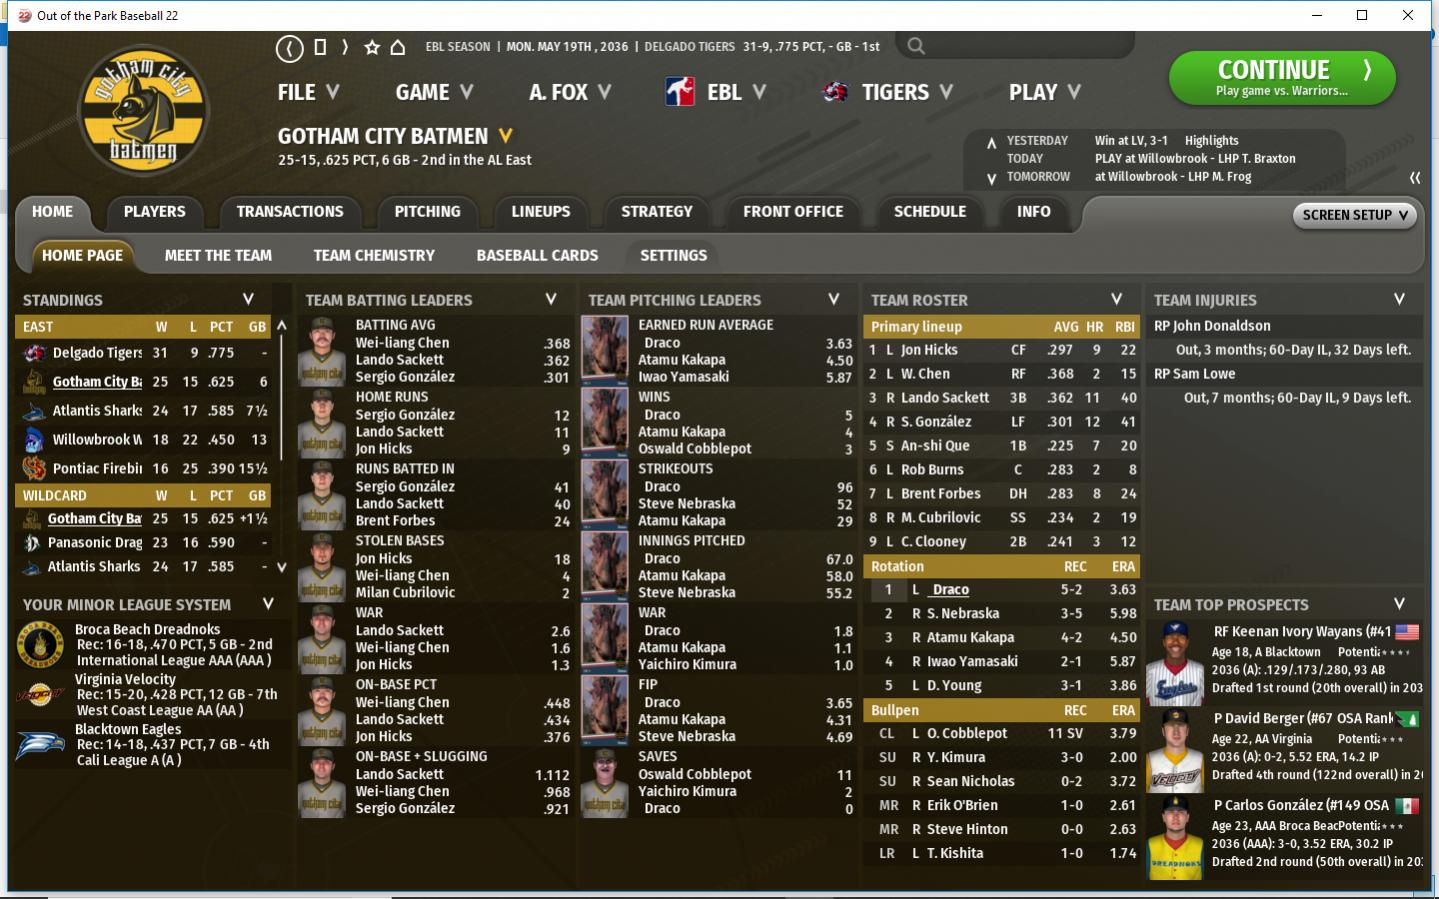Open the EBL league menu
1439x899 pixels.
(737, 92)
